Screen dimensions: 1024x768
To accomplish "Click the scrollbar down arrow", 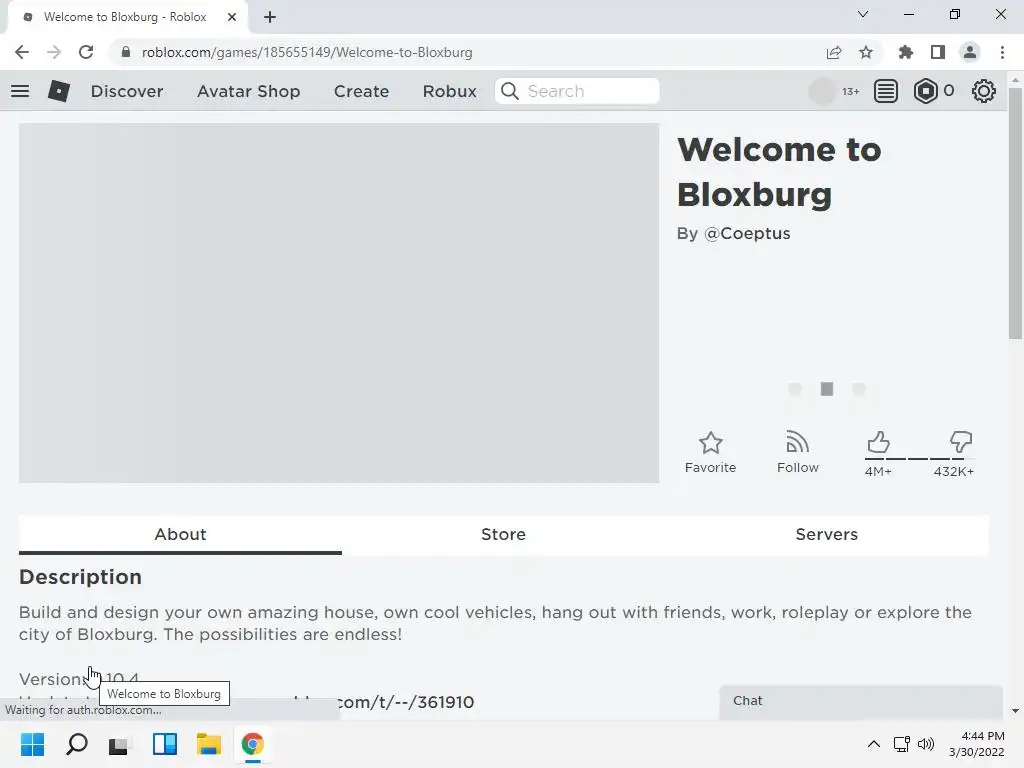I will click(x=1015, y=711).
